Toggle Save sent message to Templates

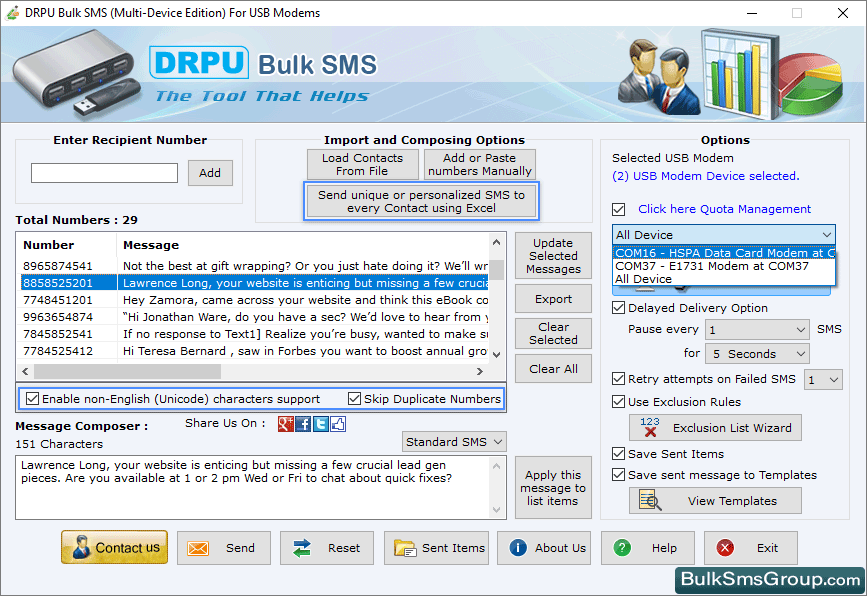point(619,475)
